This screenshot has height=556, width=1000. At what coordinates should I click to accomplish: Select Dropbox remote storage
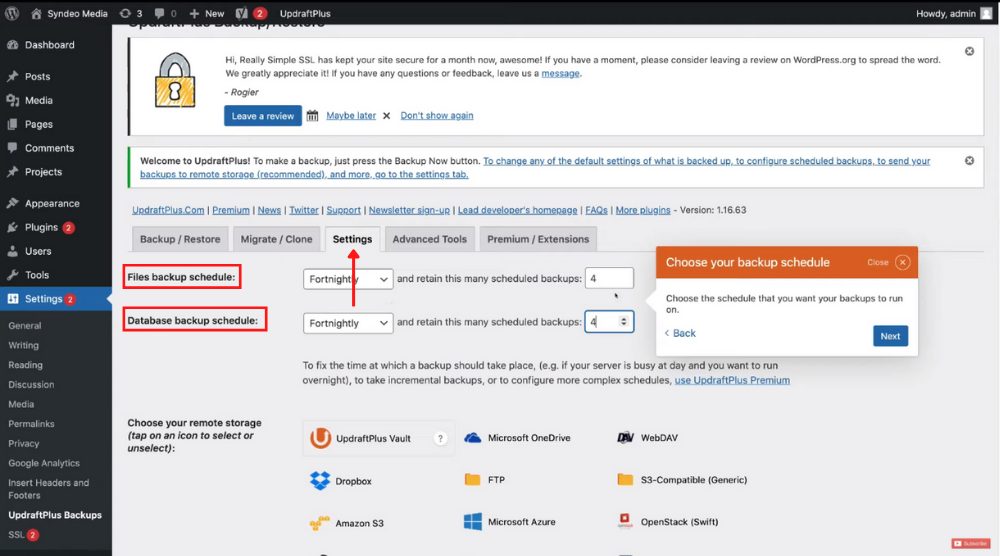click(x=341, y=481)
